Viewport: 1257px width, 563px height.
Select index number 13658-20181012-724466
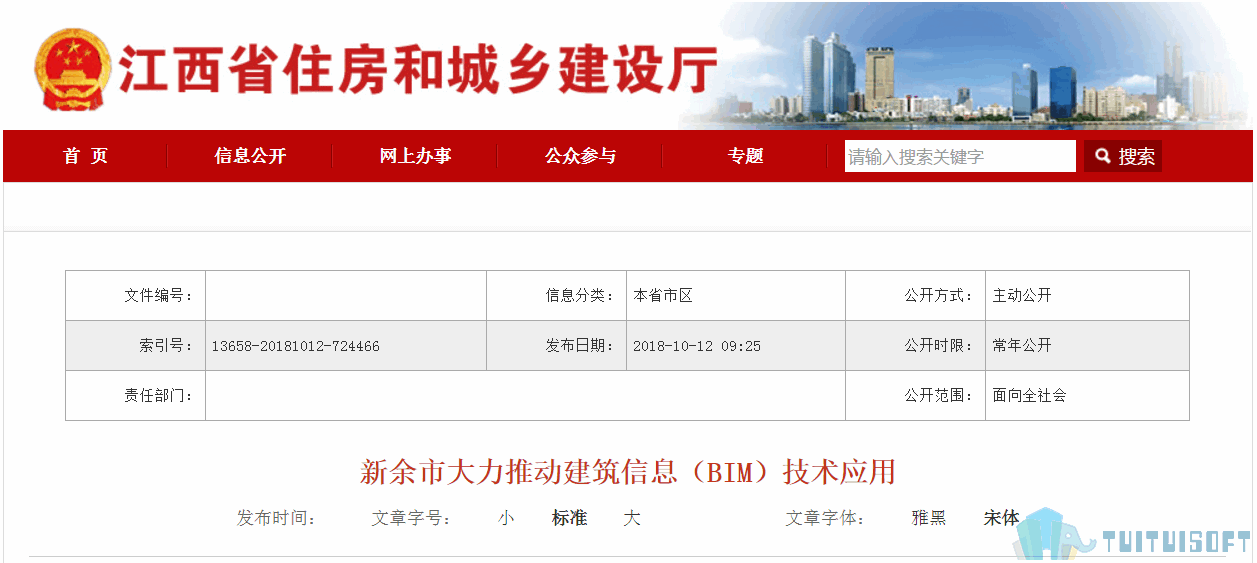(295, 346)
